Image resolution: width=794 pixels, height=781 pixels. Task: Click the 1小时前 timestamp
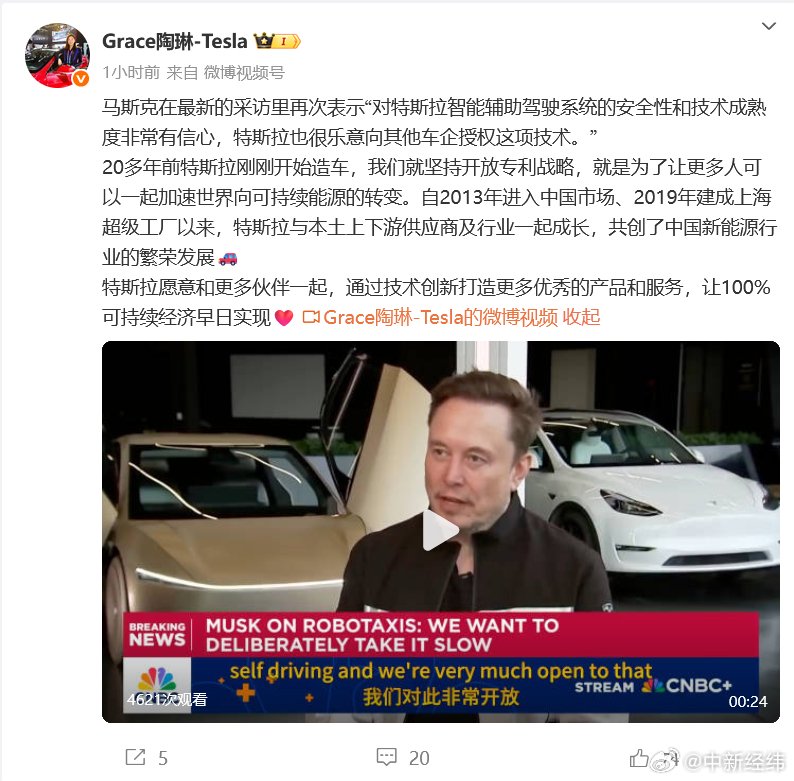(x=131, y=72)
